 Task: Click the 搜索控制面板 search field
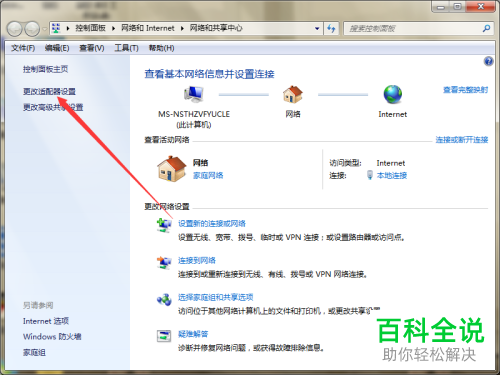pyautogui.click(x=413, y=29)
